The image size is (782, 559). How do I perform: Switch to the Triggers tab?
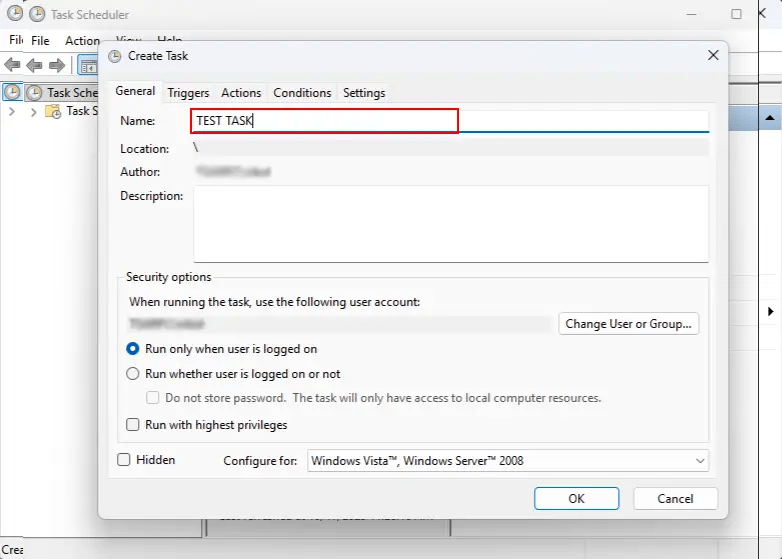click(188, 93)
